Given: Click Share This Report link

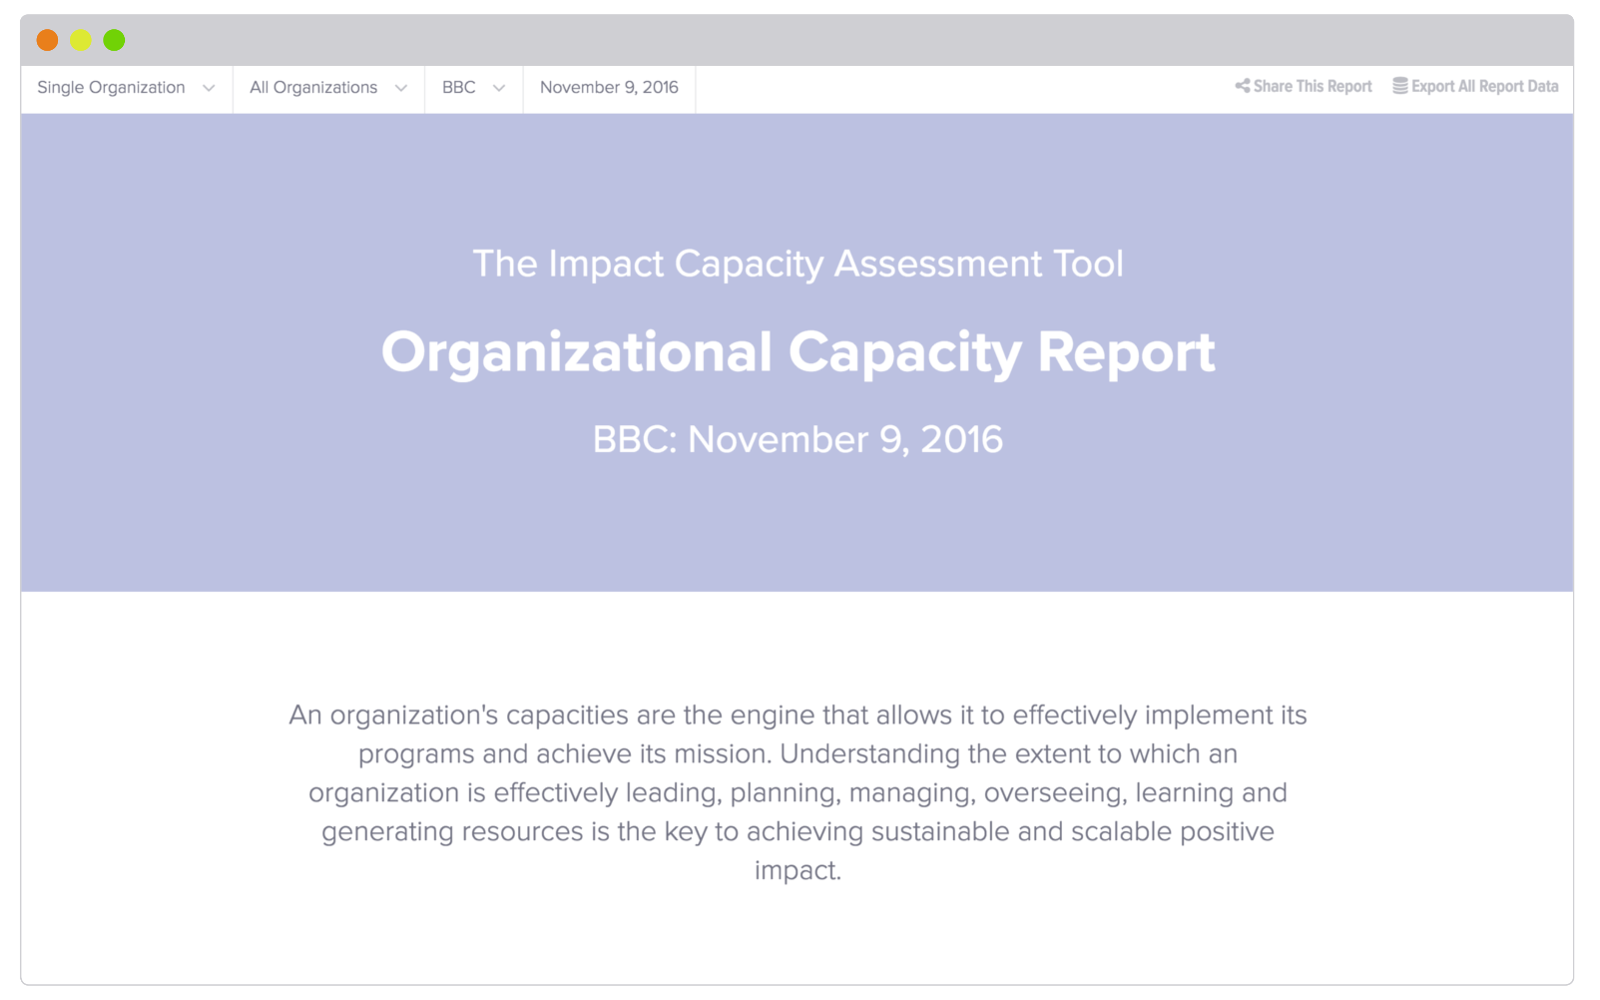Looking at the screenshot, I should pos(1303,87).
